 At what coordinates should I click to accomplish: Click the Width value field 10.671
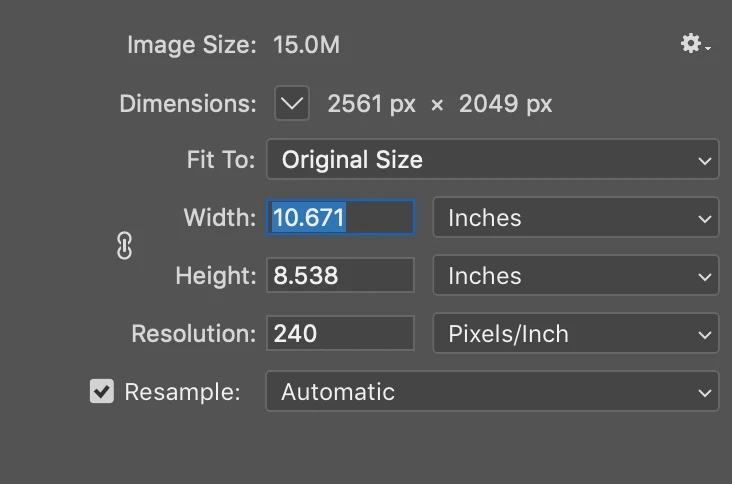340,217
